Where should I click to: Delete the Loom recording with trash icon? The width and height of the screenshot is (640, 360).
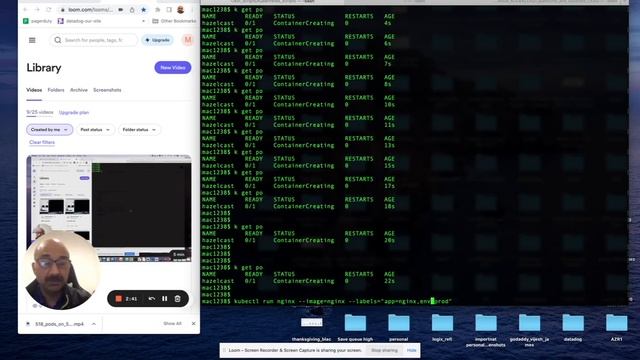(178, 299)
